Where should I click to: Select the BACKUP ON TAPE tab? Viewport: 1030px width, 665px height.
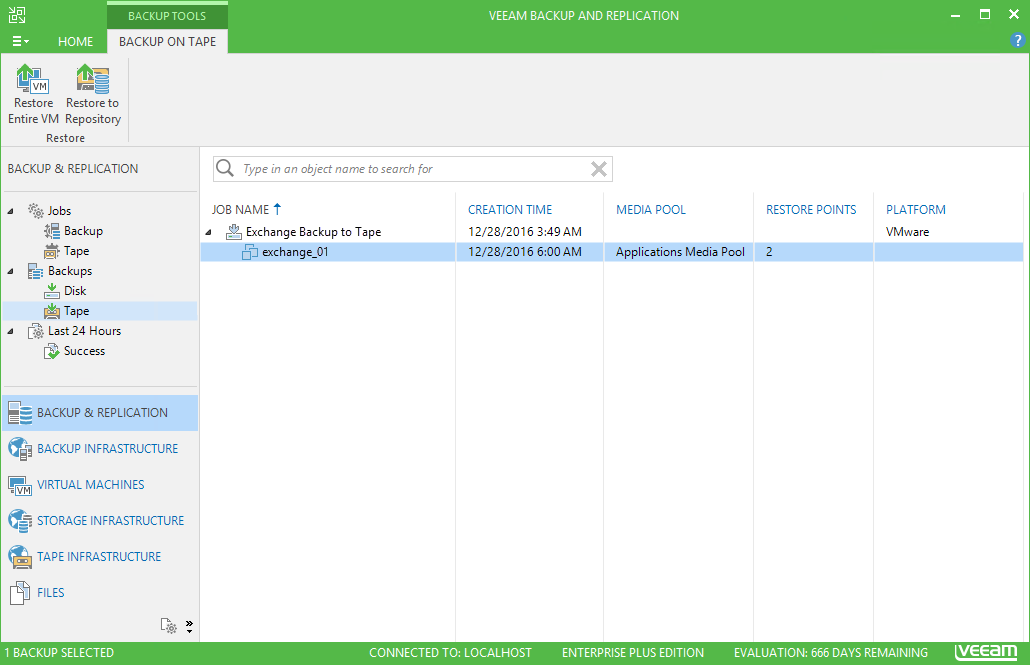click(x=168, y=41)
